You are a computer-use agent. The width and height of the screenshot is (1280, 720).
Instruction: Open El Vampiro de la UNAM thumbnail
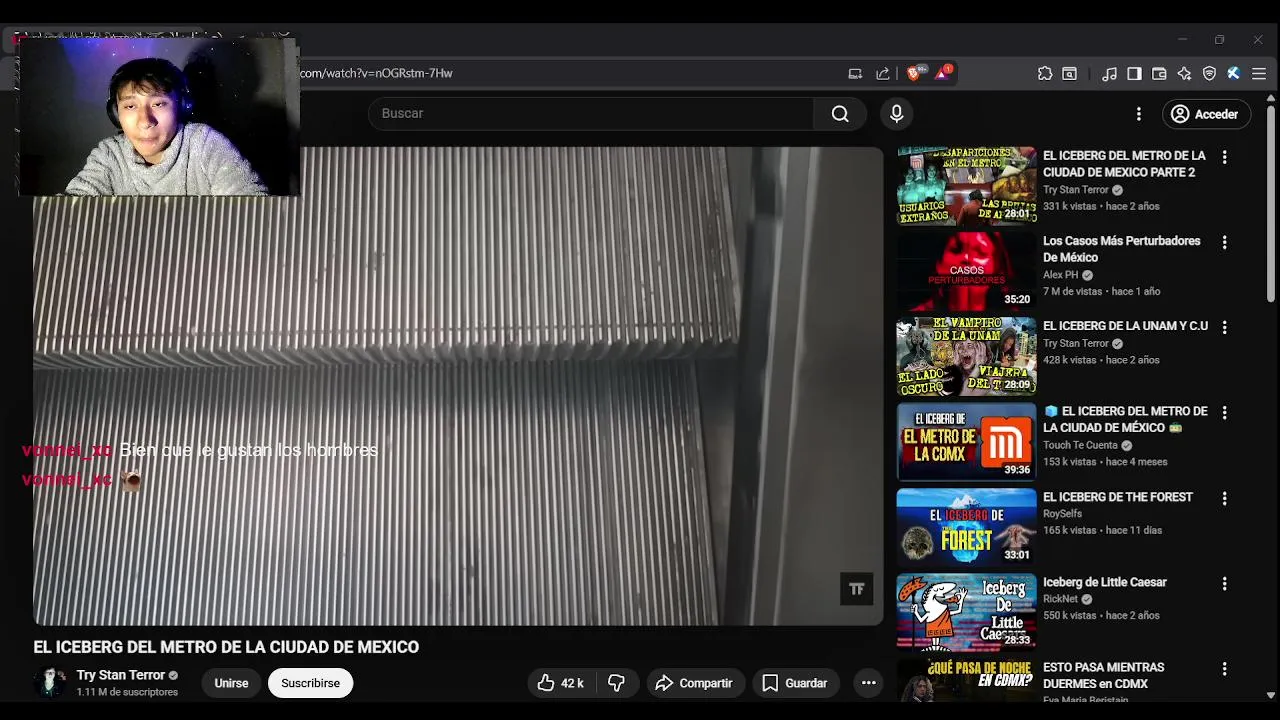(966, 356)
